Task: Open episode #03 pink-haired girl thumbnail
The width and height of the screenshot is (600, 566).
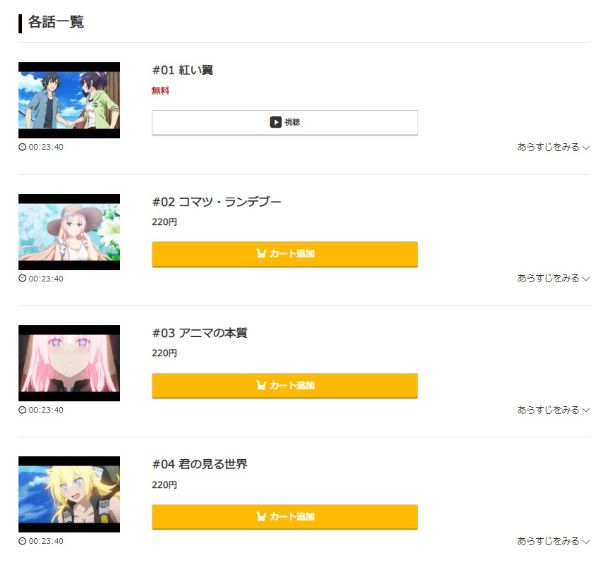Action: [69, 363]
